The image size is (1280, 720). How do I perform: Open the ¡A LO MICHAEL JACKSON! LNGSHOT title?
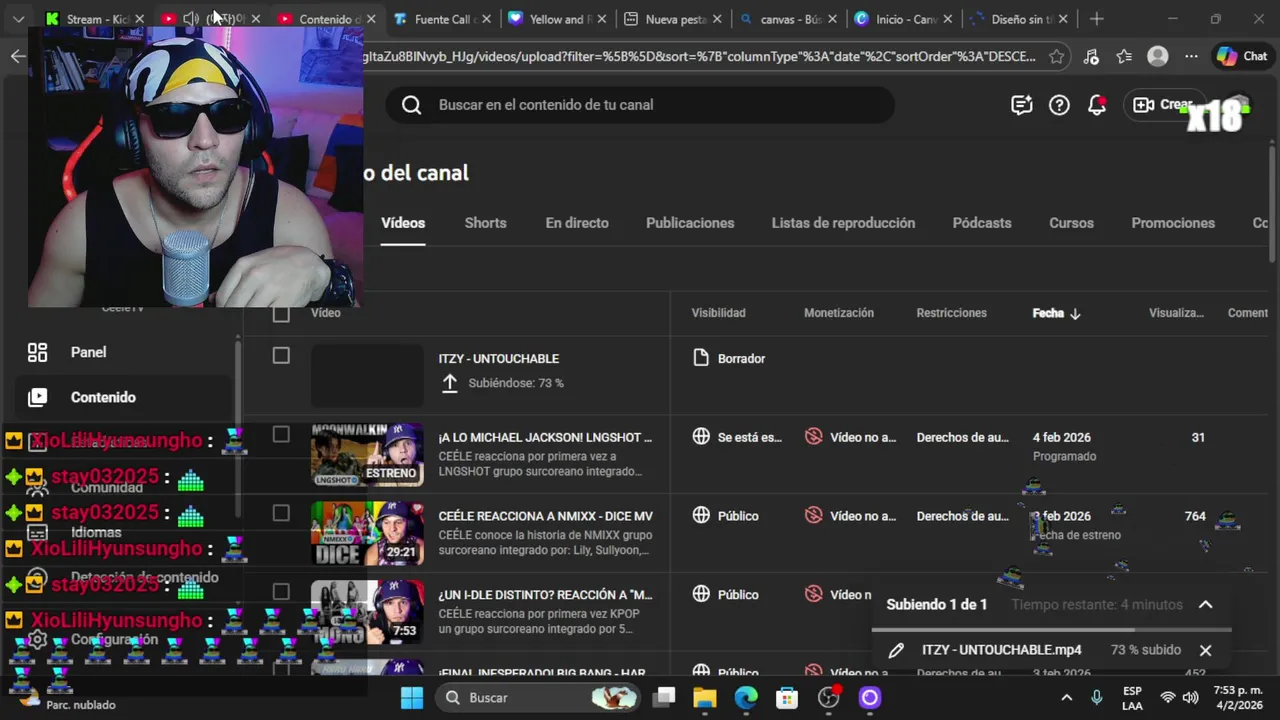pyautogui.click(x=545, y=437)
